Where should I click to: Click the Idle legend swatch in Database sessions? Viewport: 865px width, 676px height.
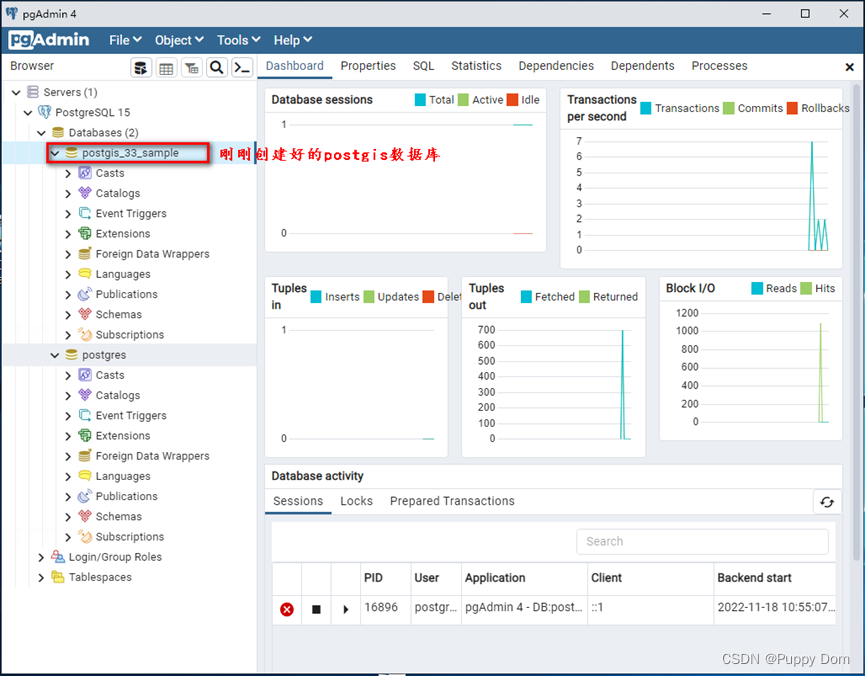pyautogui.click(x=512, y=100)
